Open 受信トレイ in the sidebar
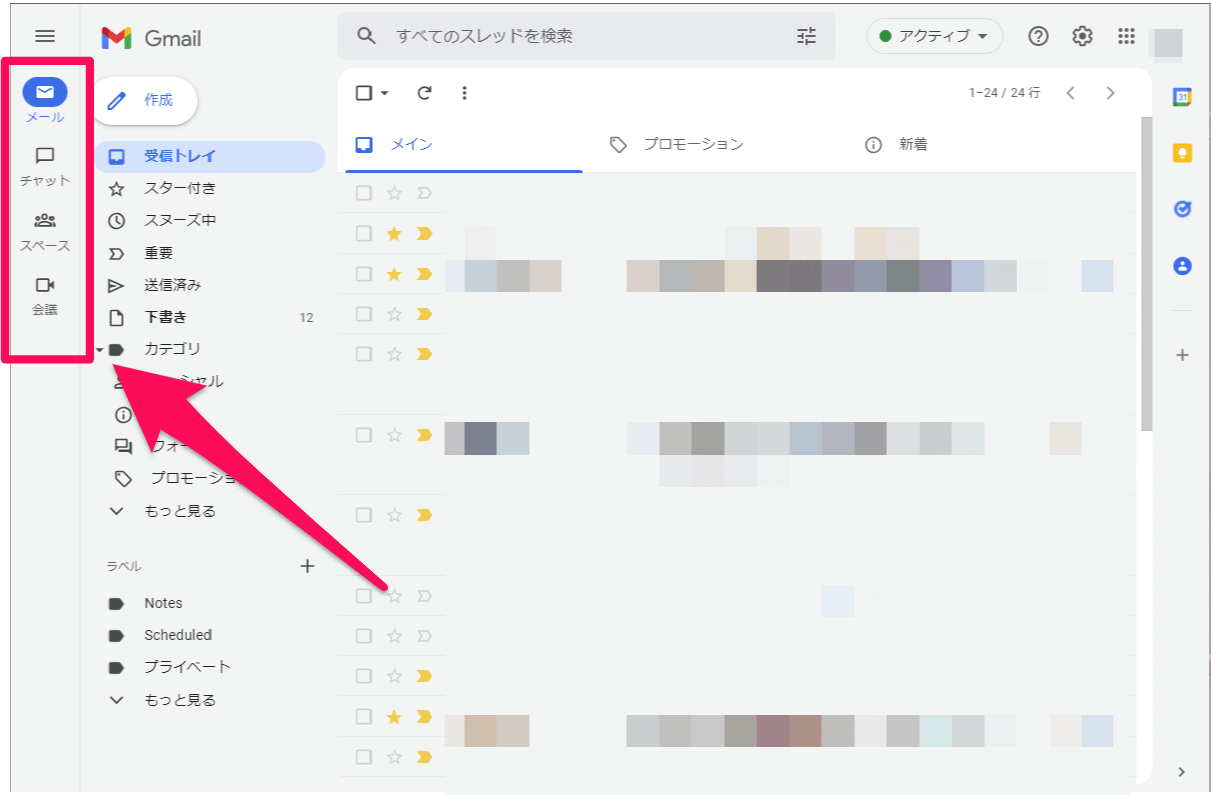This screenshot has height=795, width=1211. [210, 156]
